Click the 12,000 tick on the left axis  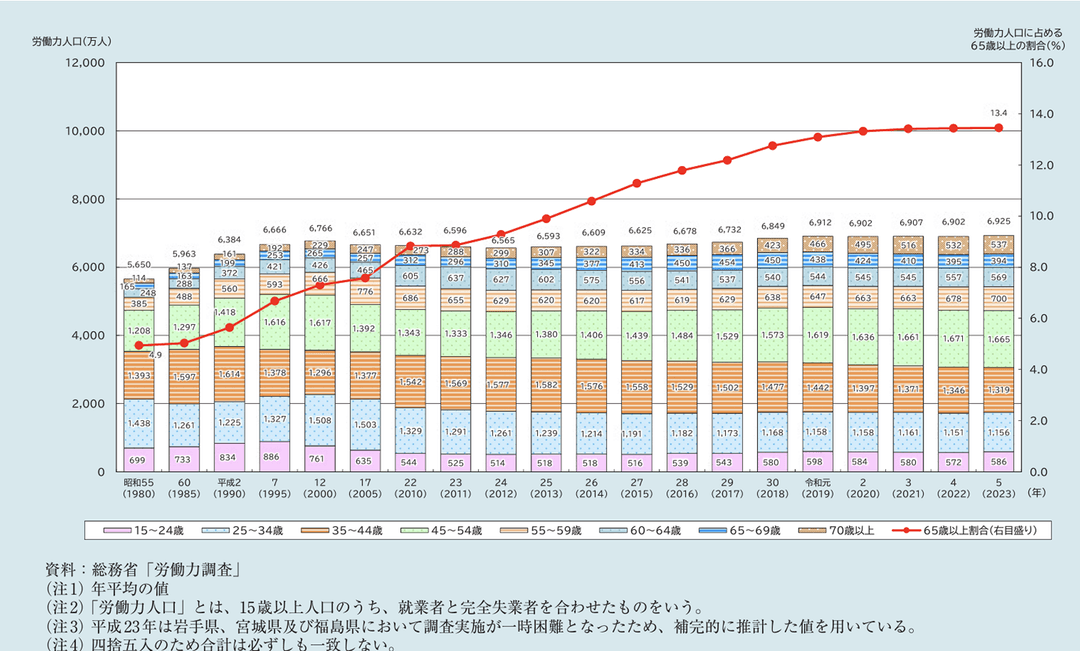(84, 63)
